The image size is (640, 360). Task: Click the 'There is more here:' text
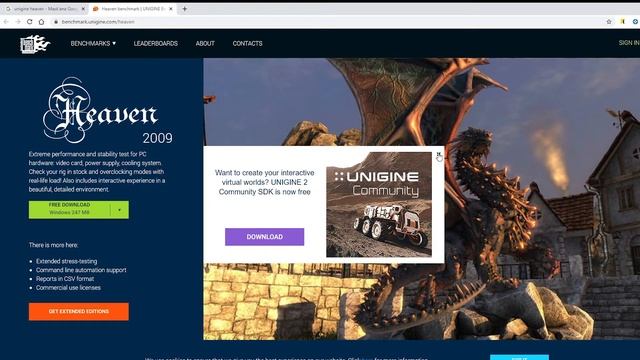tap(53, 245)
